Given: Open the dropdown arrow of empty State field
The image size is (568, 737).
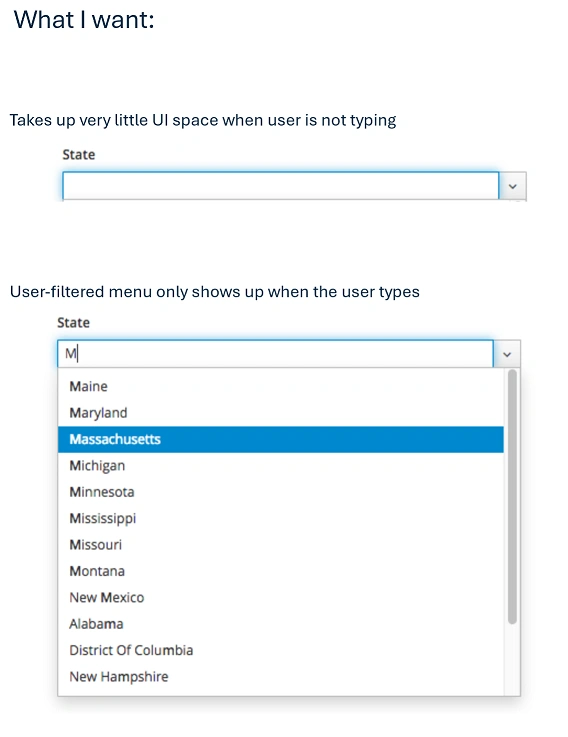Looking at the screenshot, I should point(513,186).
